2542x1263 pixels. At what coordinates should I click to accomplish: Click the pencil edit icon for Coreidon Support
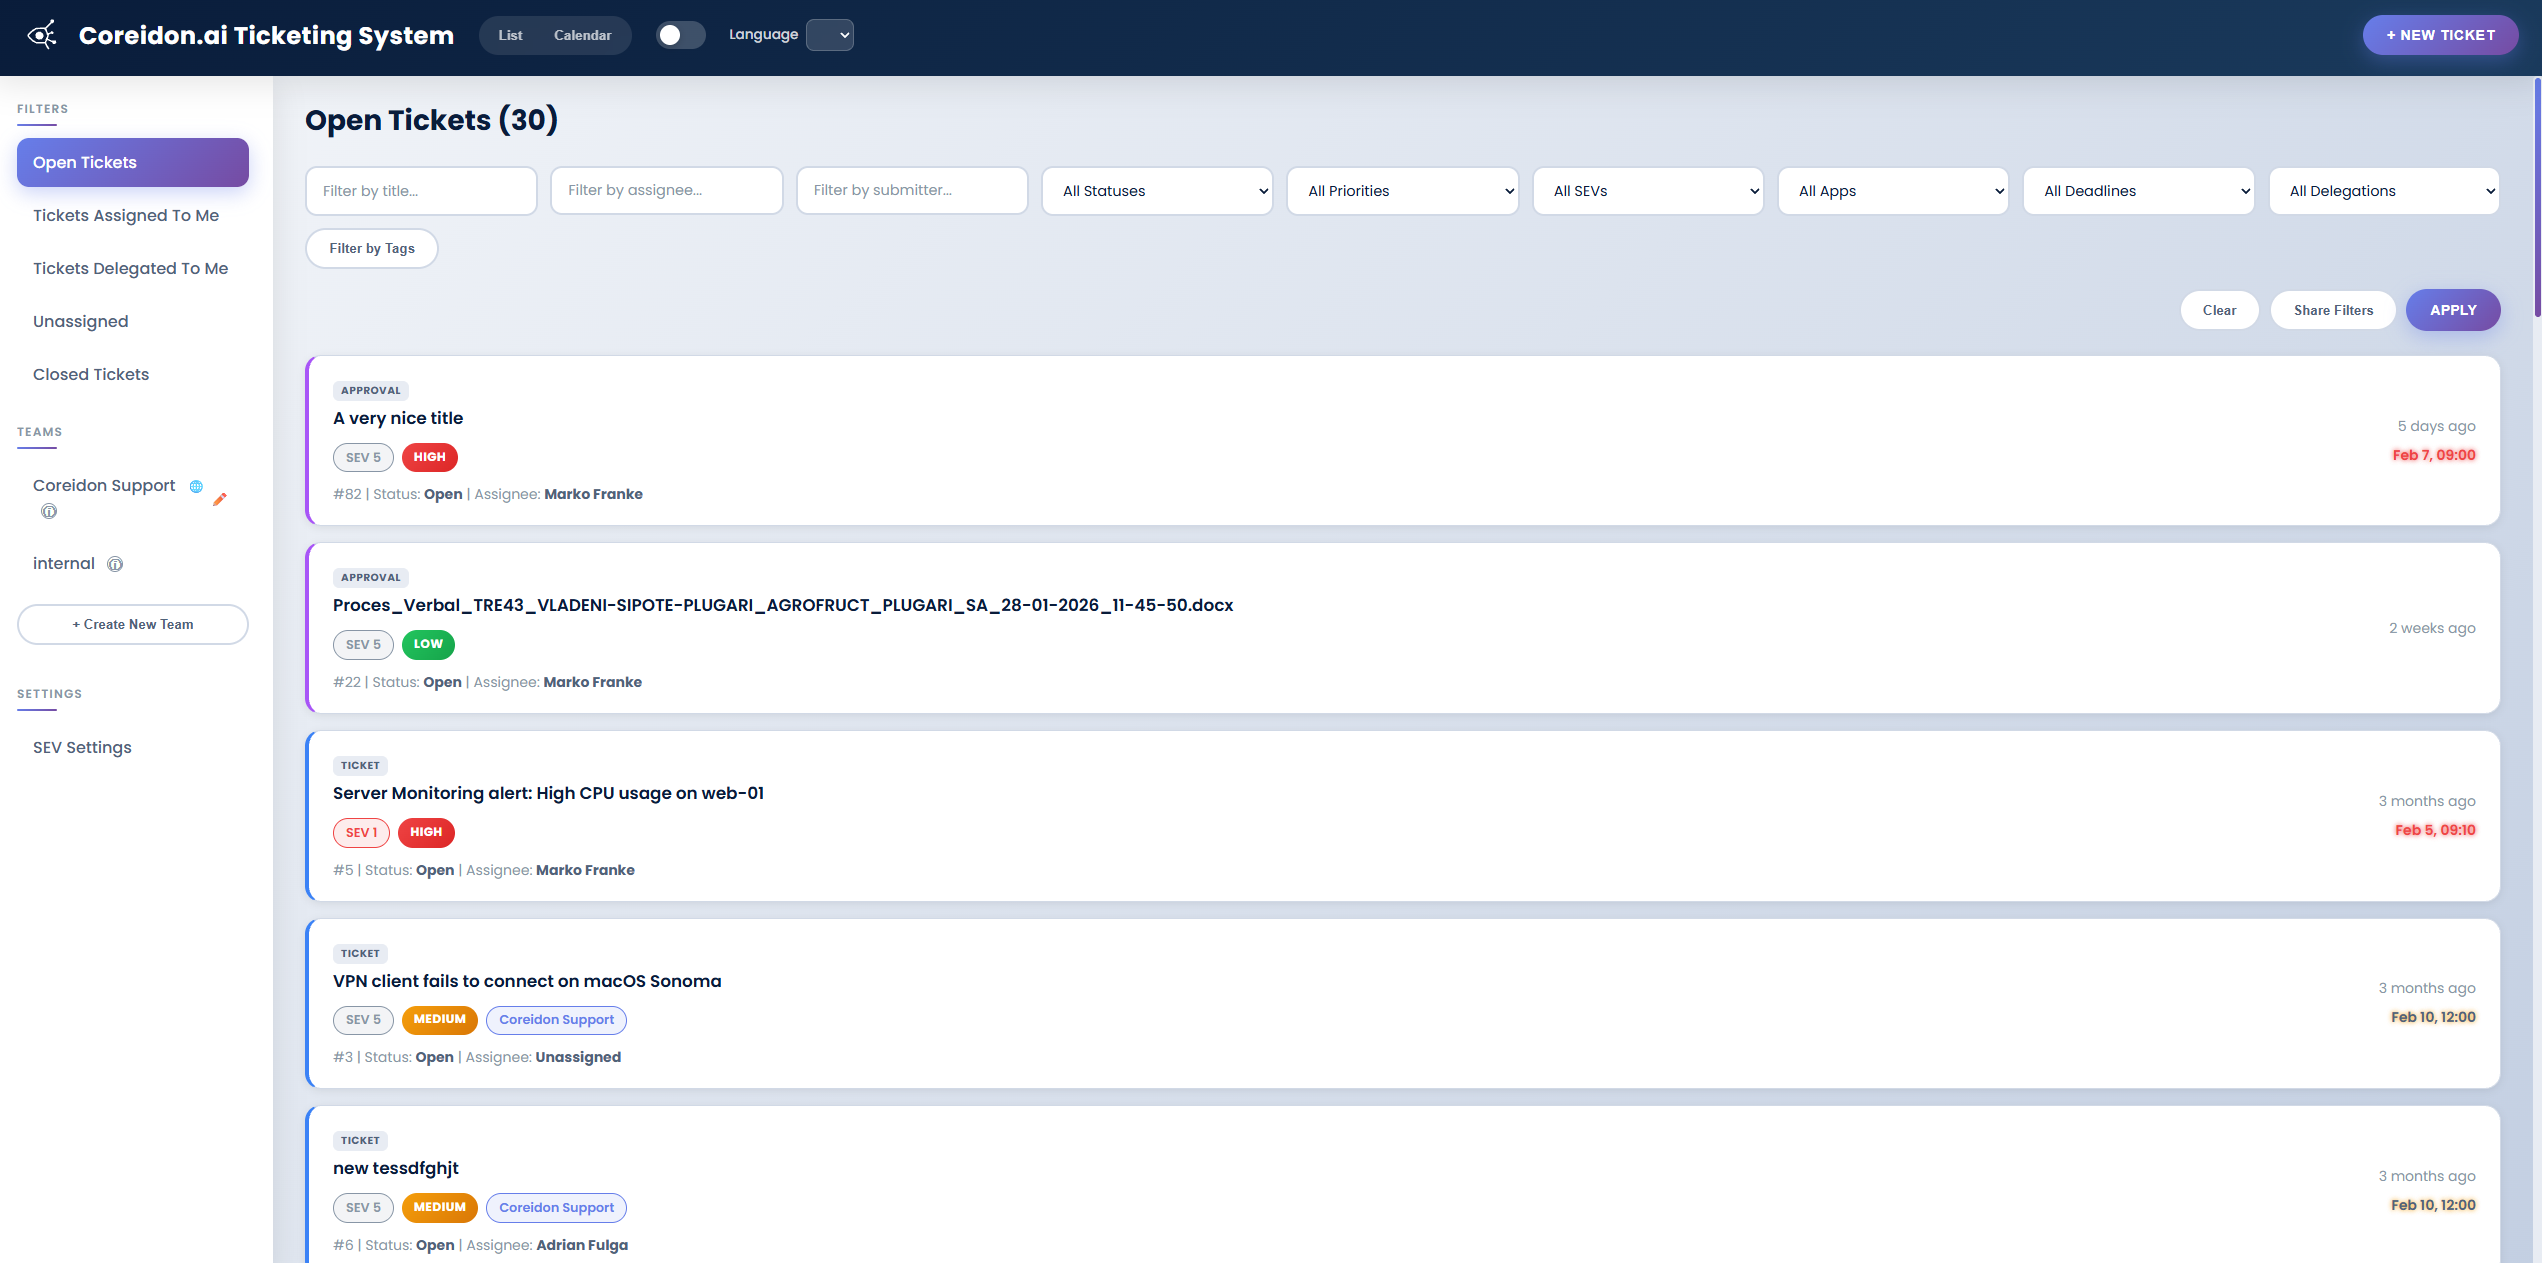pos(221,500)
